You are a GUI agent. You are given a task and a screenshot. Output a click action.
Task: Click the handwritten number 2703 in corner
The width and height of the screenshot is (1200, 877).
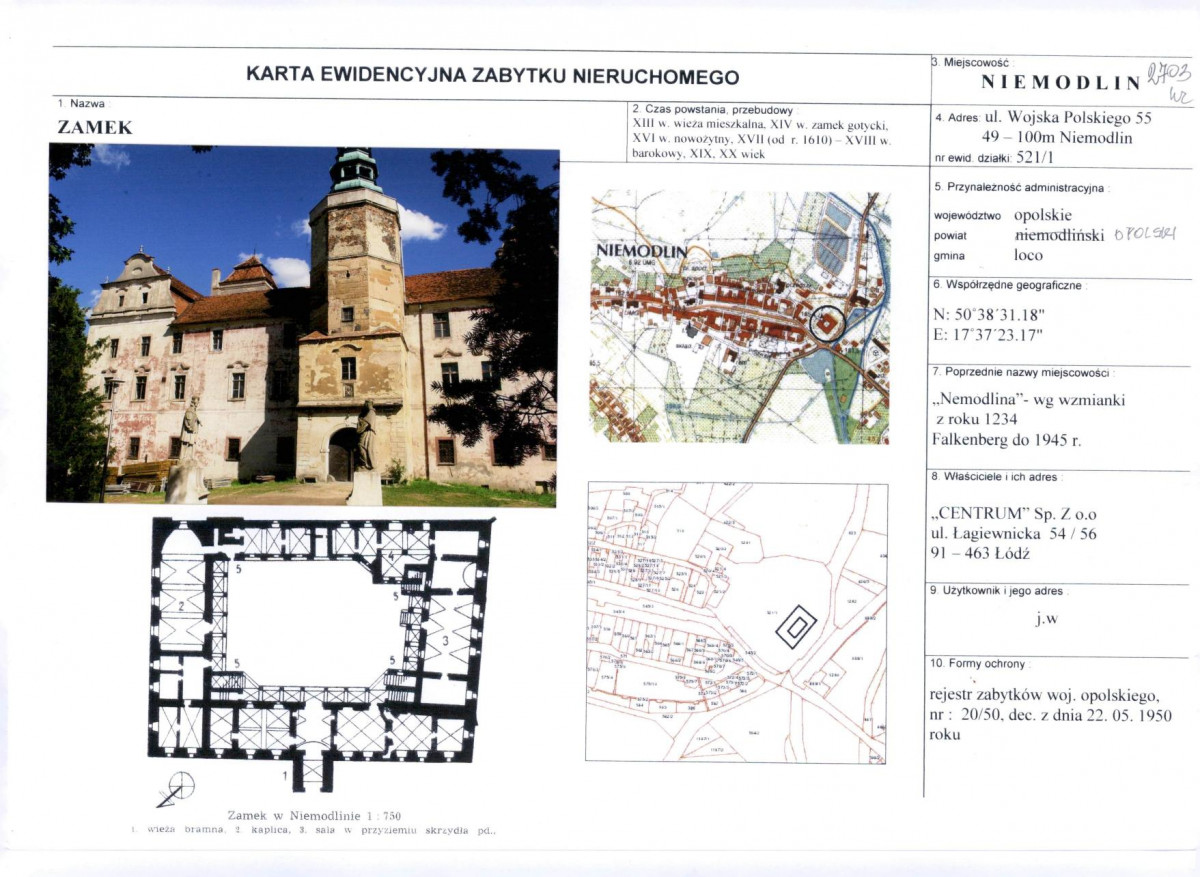1167,74
